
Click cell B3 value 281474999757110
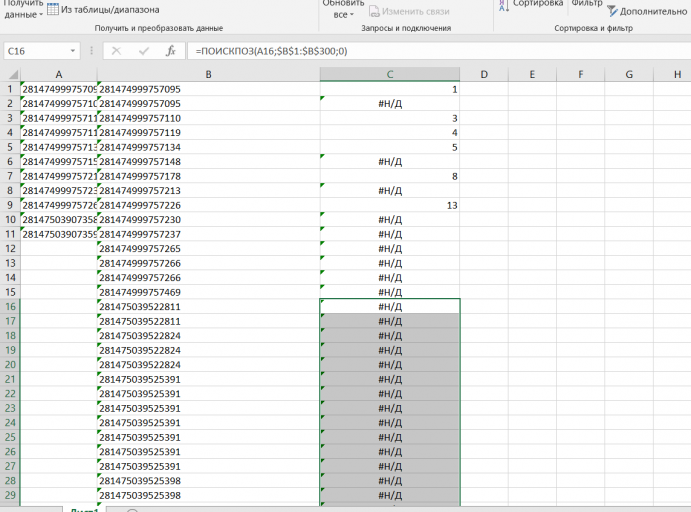tap(208, 118)
